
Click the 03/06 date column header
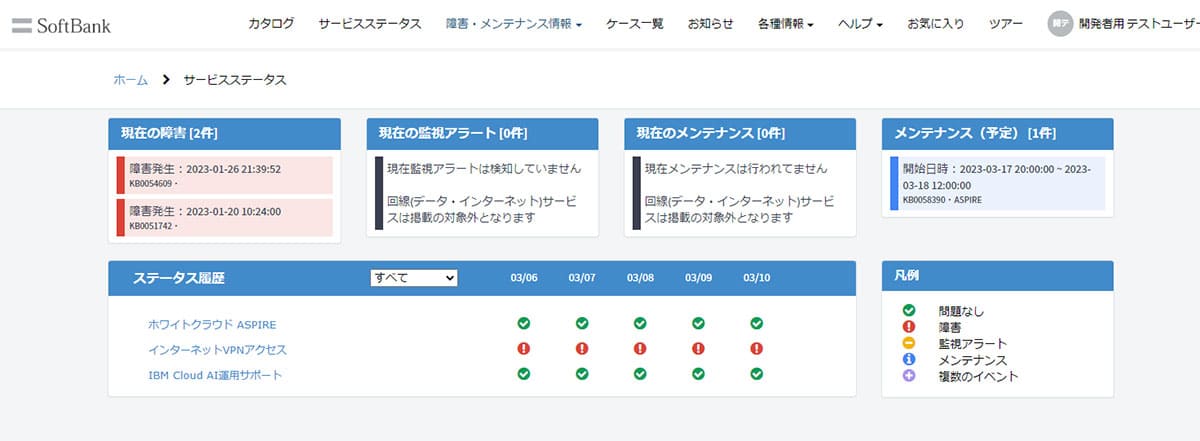(524, 278)
